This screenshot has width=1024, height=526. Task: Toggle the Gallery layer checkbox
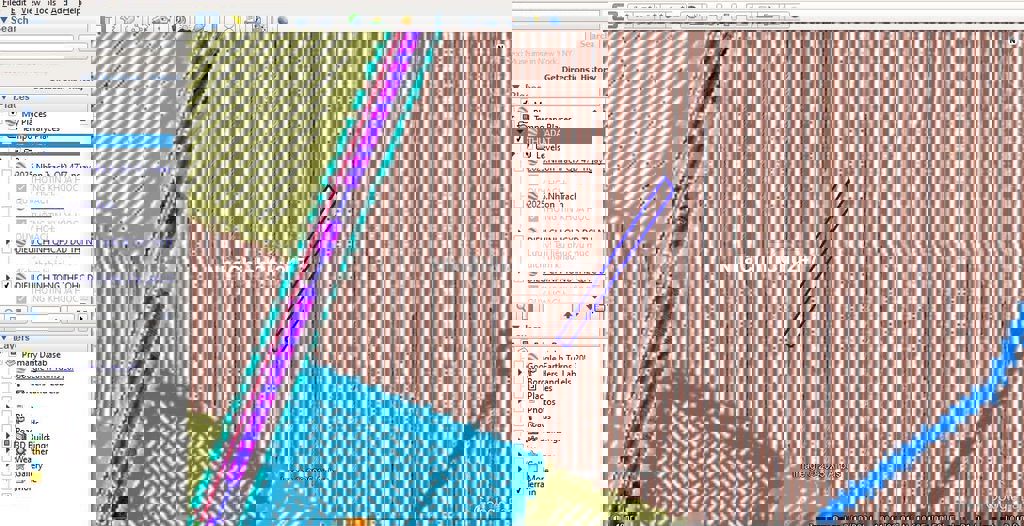(7, 468)
